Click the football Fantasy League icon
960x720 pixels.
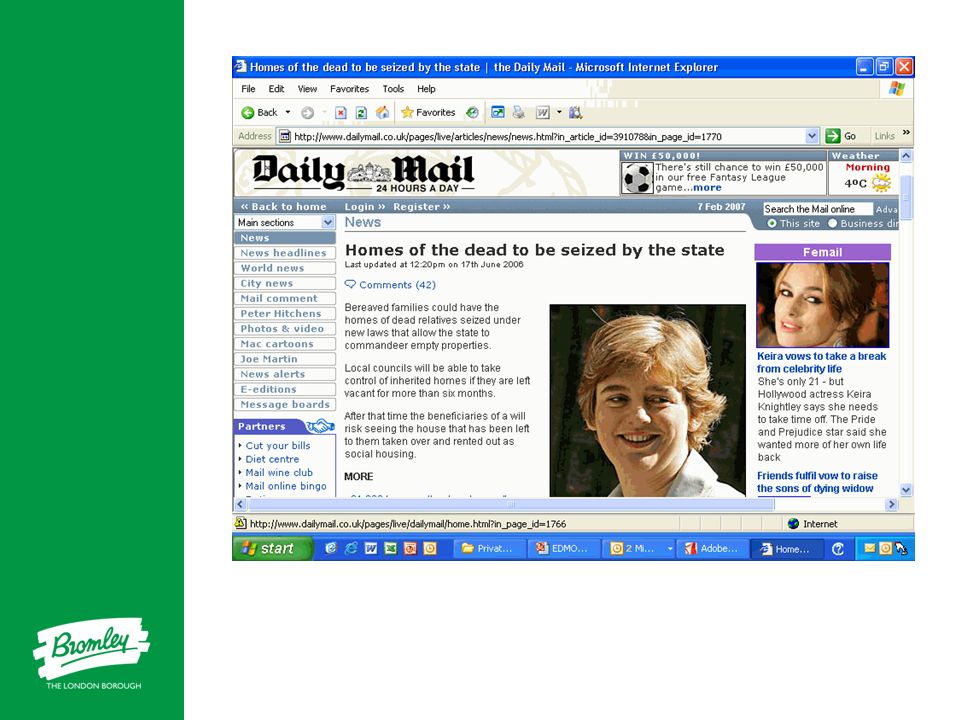pyautogui.click(x=637, y=179)
